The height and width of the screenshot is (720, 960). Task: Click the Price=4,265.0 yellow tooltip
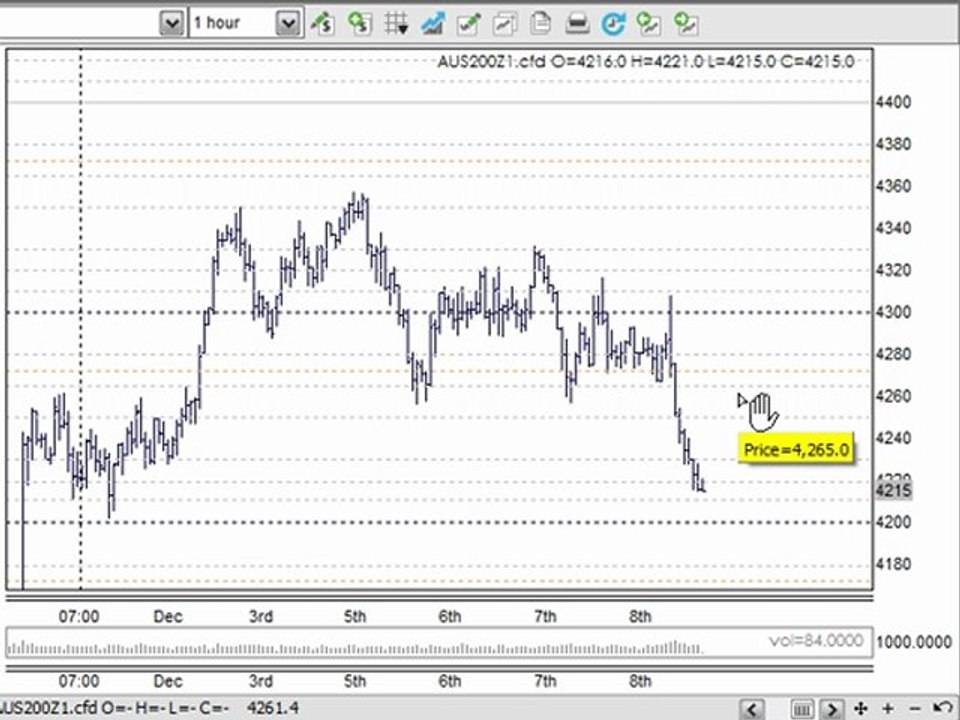[796, 450]
